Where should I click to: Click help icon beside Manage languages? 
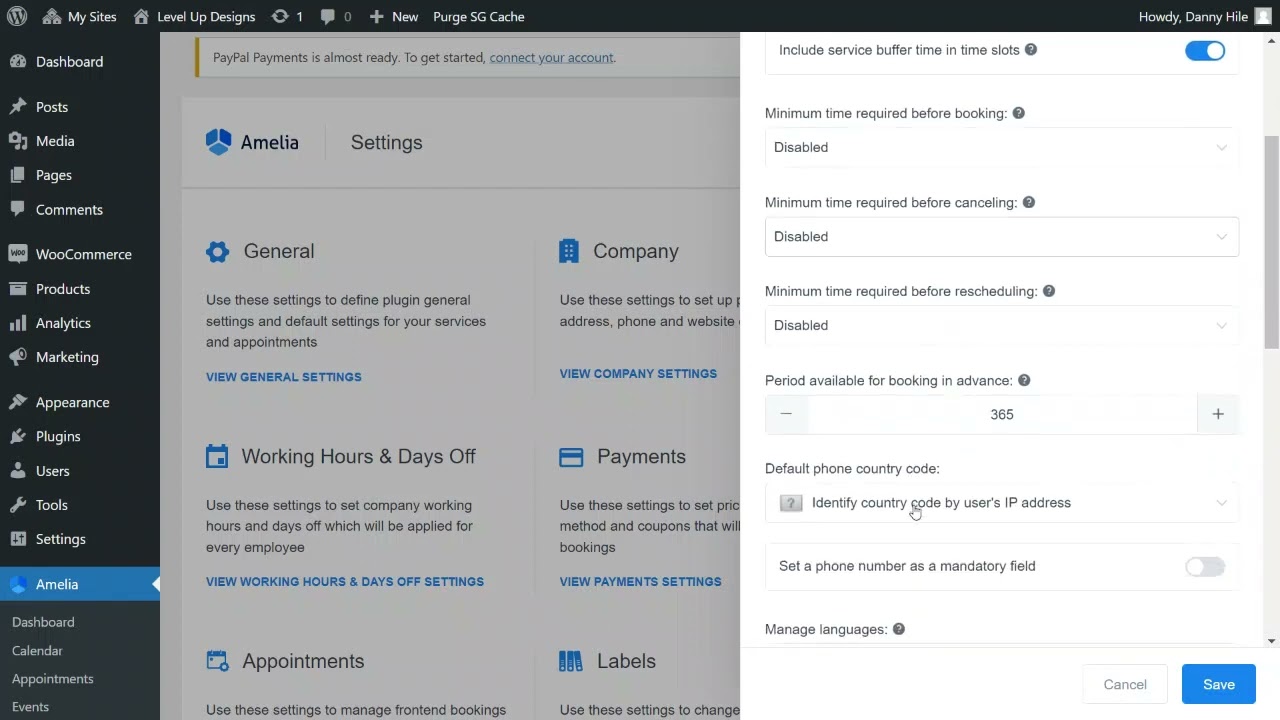[899, 629]
